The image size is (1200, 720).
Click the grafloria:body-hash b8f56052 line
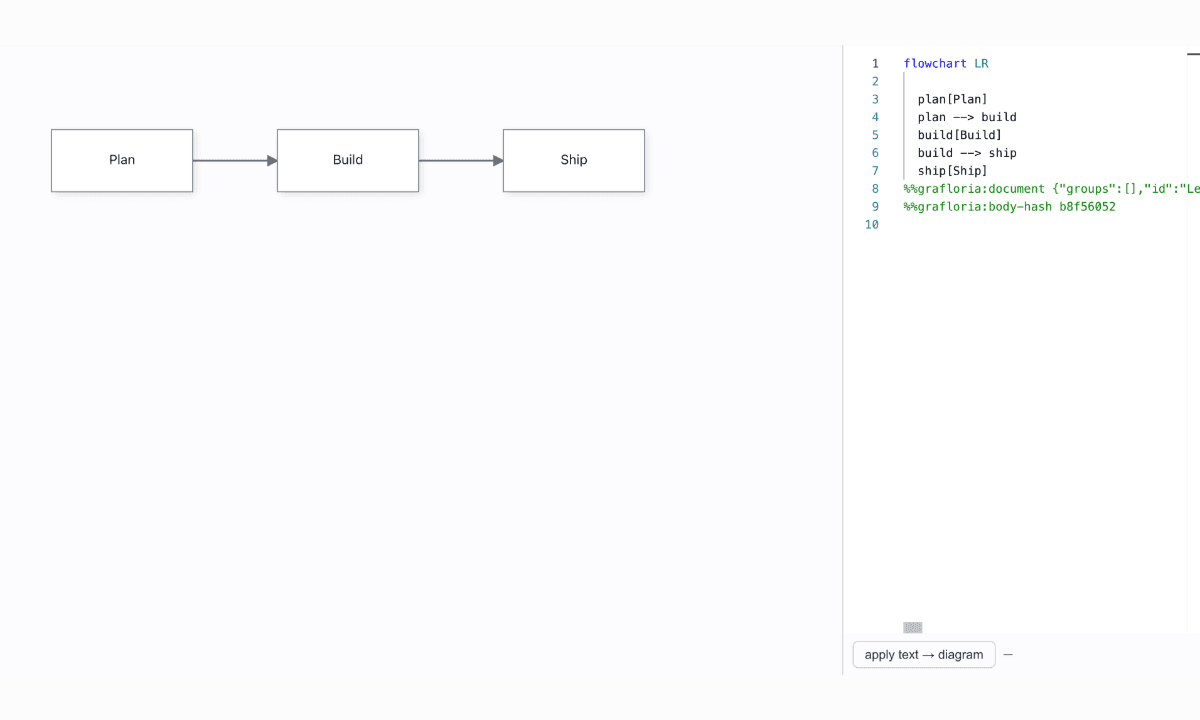click(x=1009, y=207)
